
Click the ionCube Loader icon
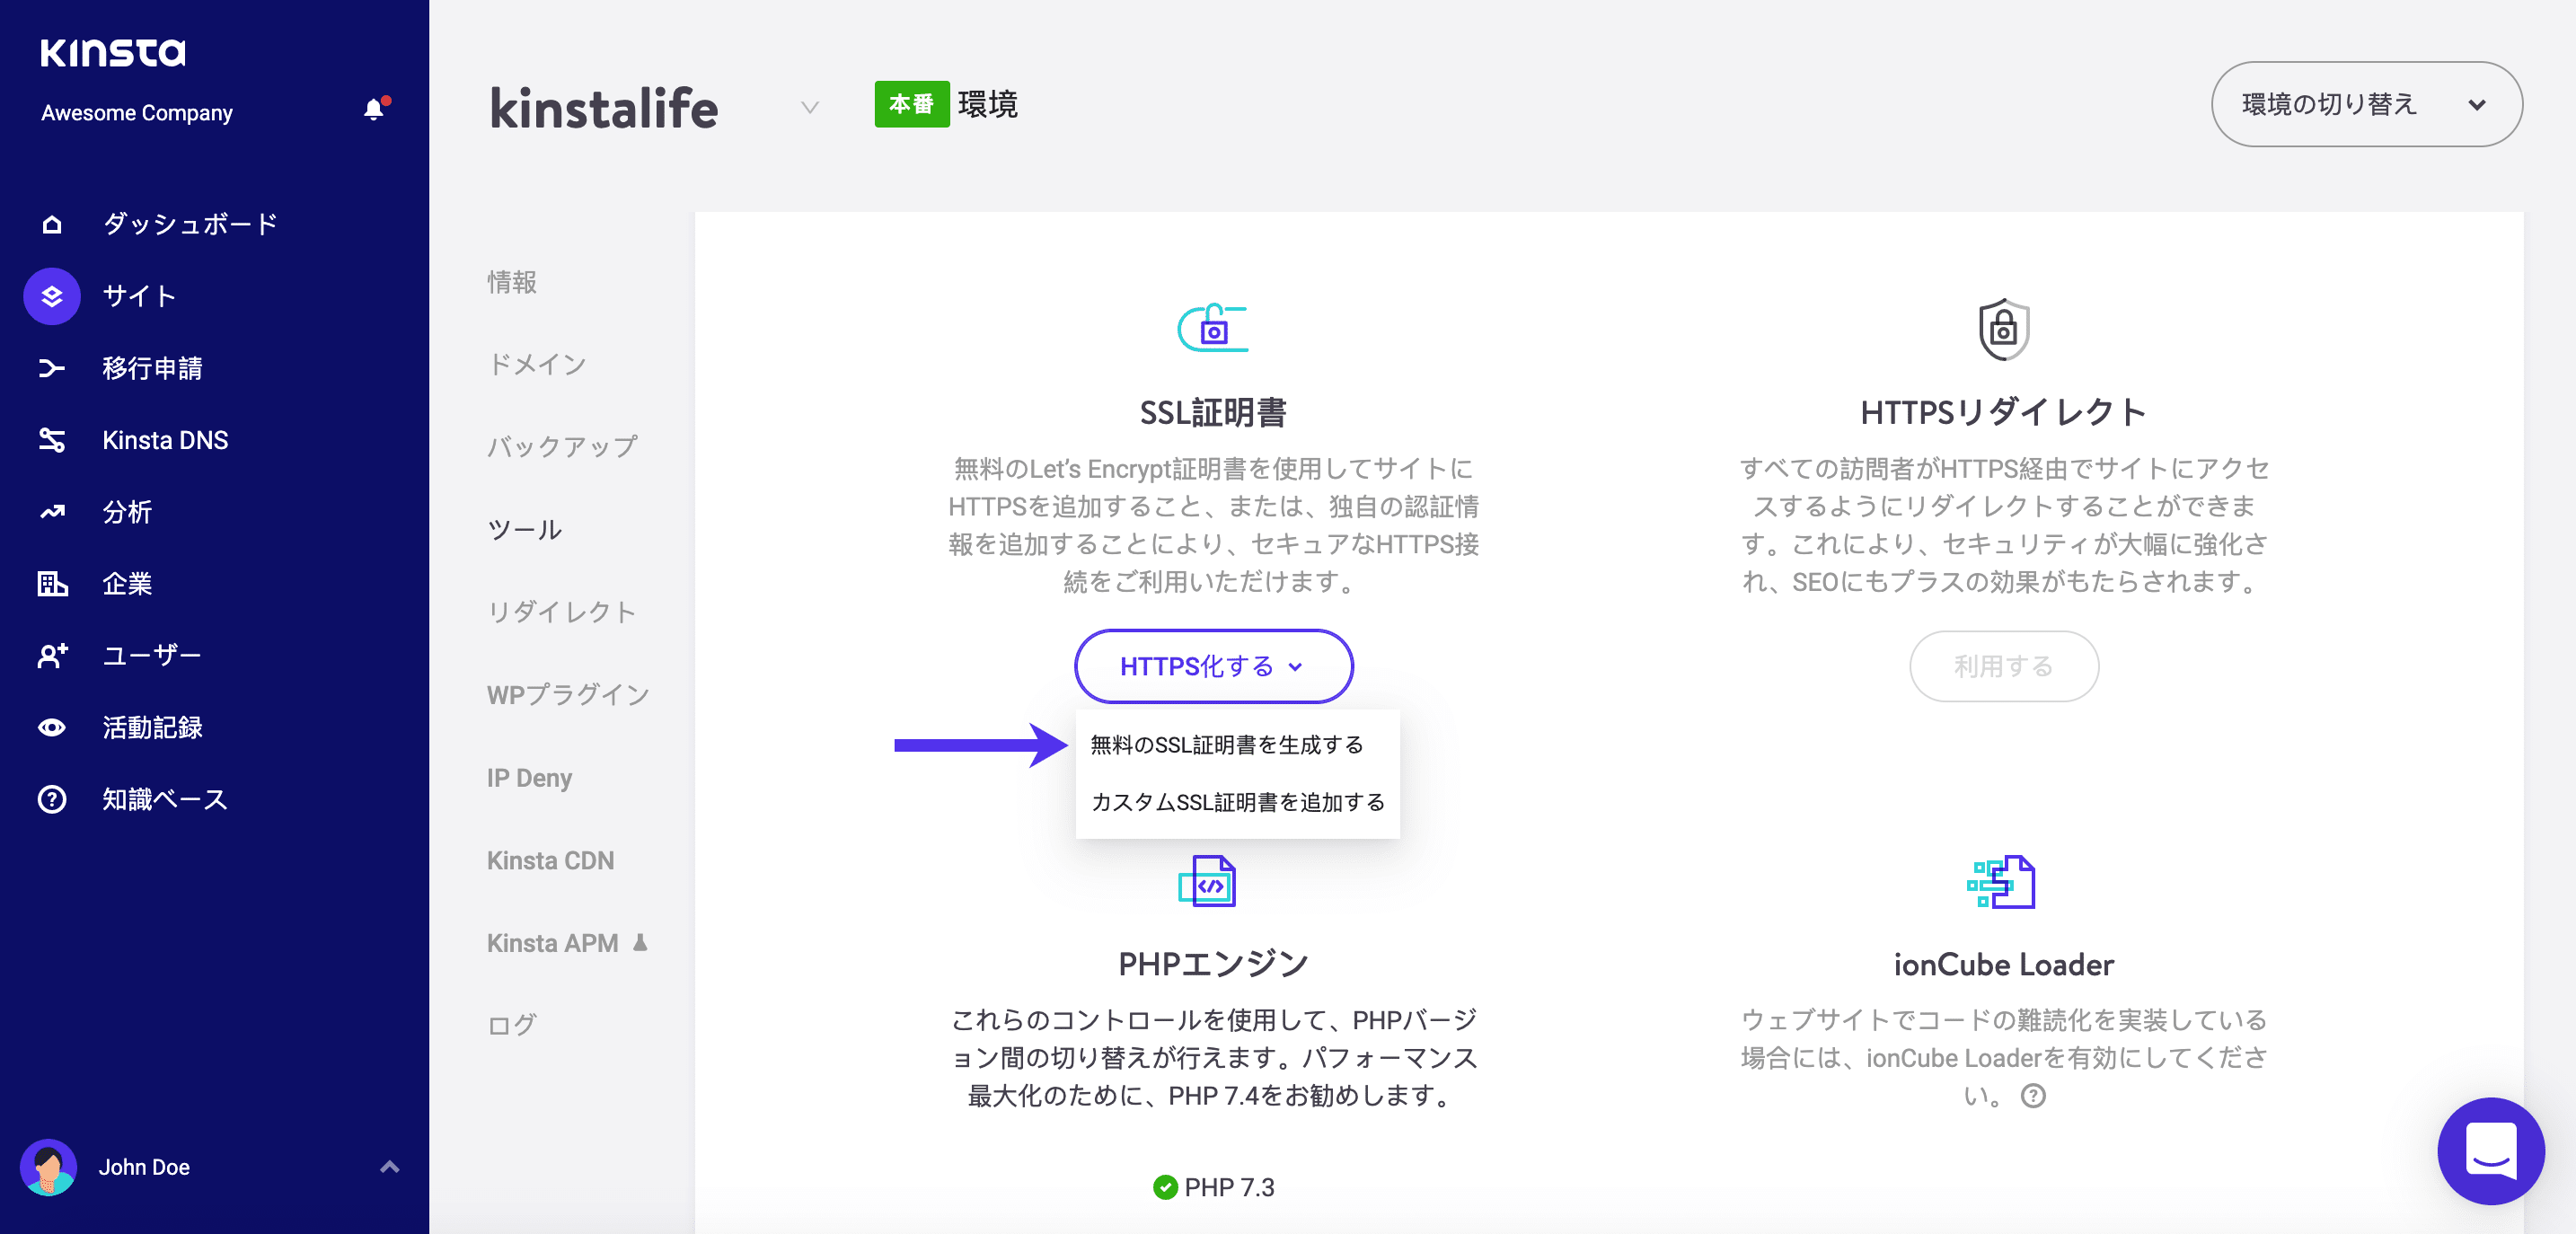click(2001, 881)
